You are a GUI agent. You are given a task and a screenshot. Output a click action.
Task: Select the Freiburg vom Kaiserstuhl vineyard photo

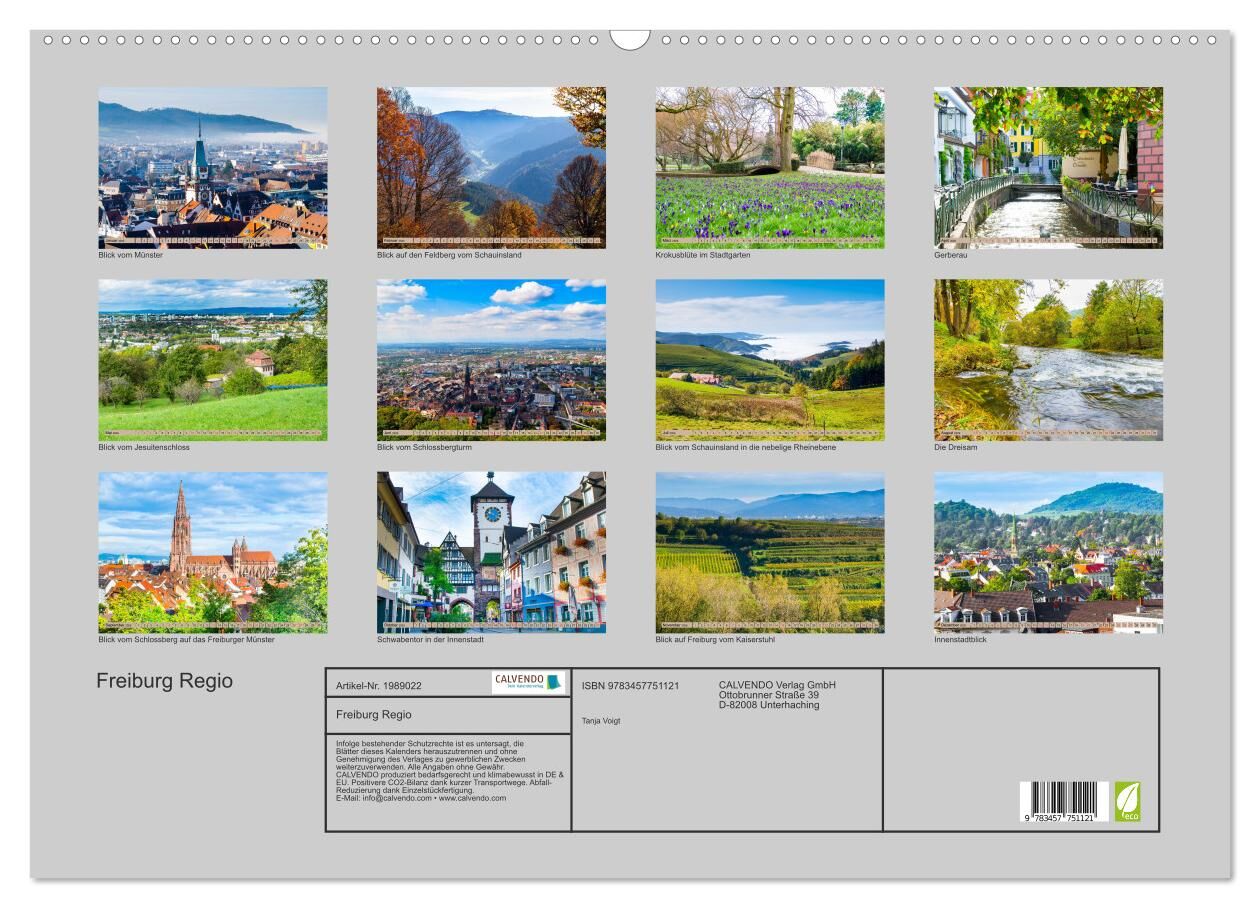coord(770,552)
